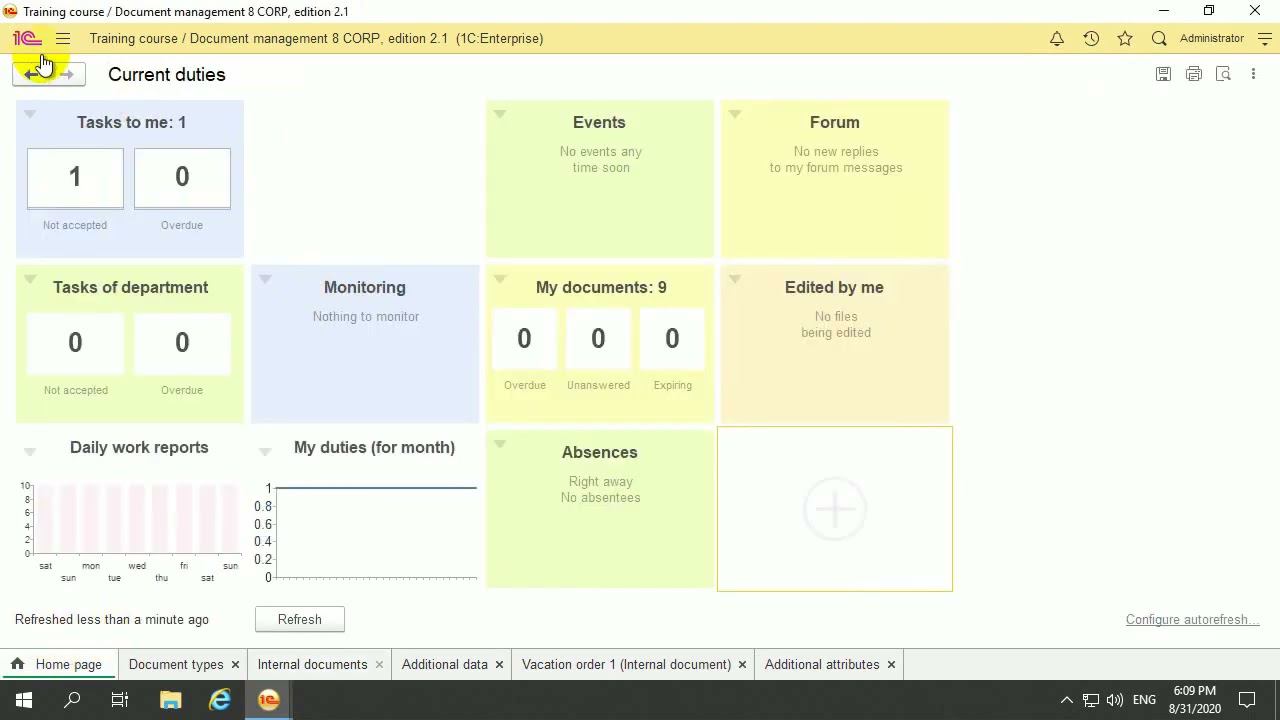Close the Vacation order 1 tab

742,664
